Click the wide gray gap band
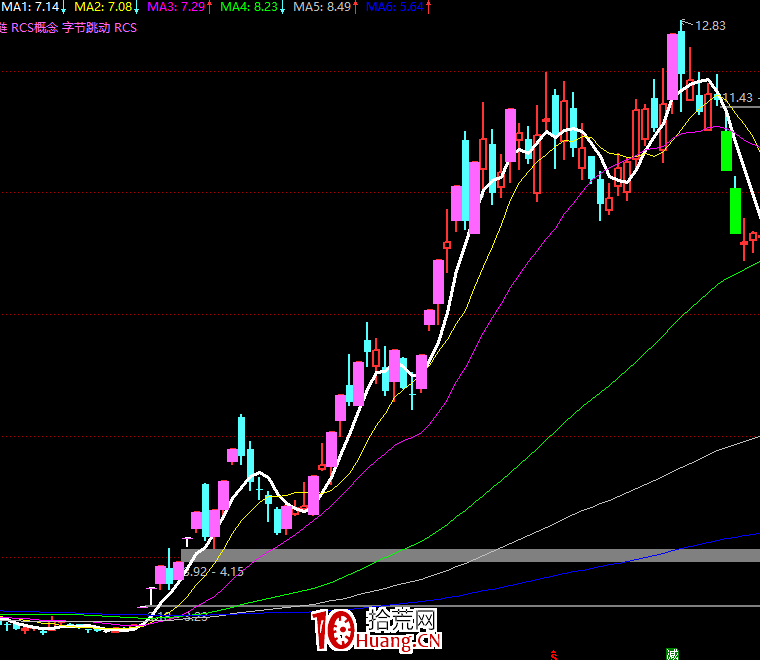Image resolution: width=760 pixels, height=660 pixels. [470, 555]
